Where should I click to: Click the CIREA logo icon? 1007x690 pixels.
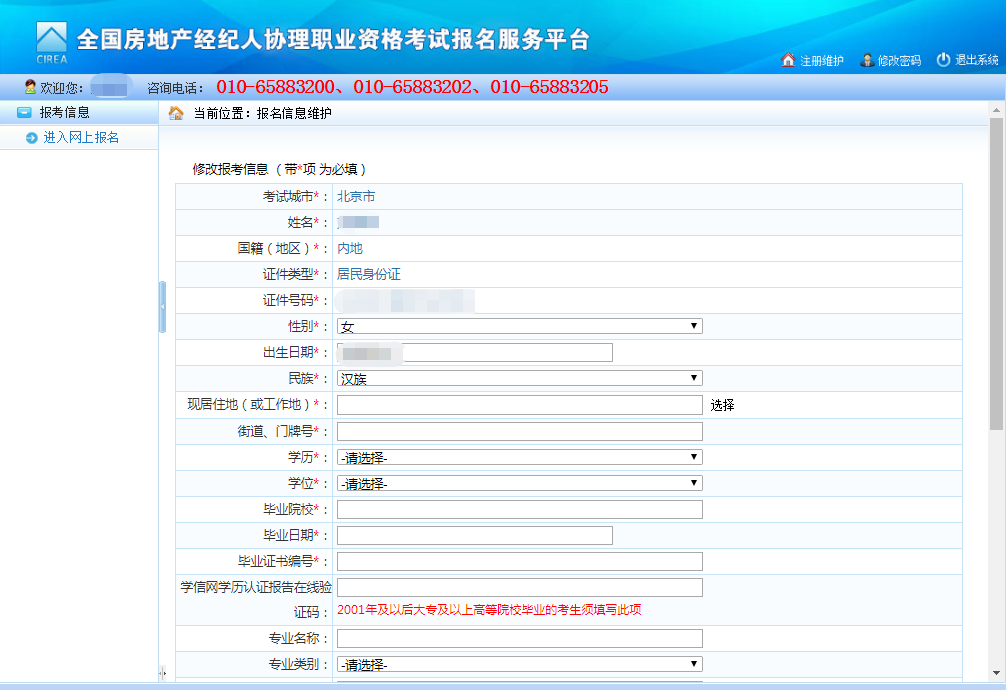coord(51,42)
